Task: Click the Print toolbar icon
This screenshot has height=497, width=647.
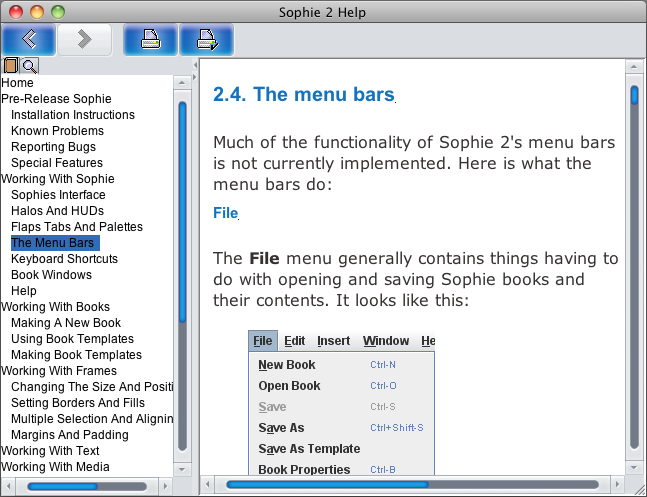Action: pyautogui.click(x=151, y=40)
